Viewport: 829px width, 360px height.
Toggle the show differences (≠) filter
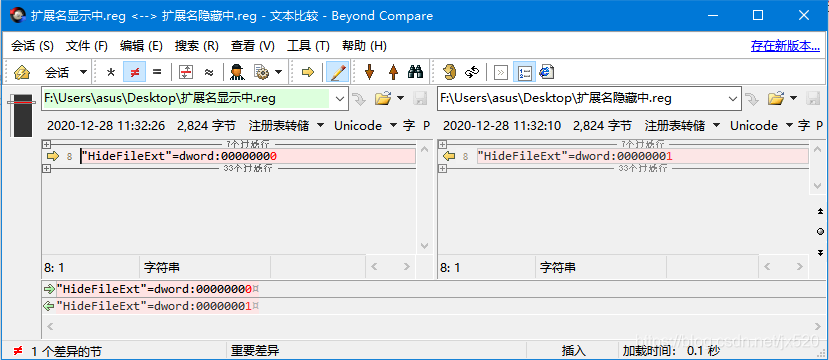click(x=134, y=72)
